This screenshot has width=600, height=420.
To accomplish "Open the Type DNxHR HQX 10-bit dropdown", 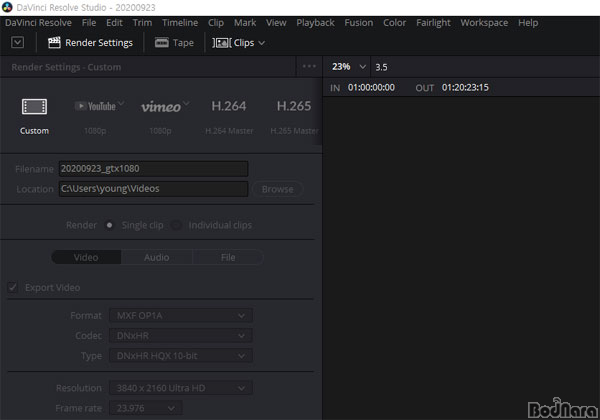I will pos(181,356).
